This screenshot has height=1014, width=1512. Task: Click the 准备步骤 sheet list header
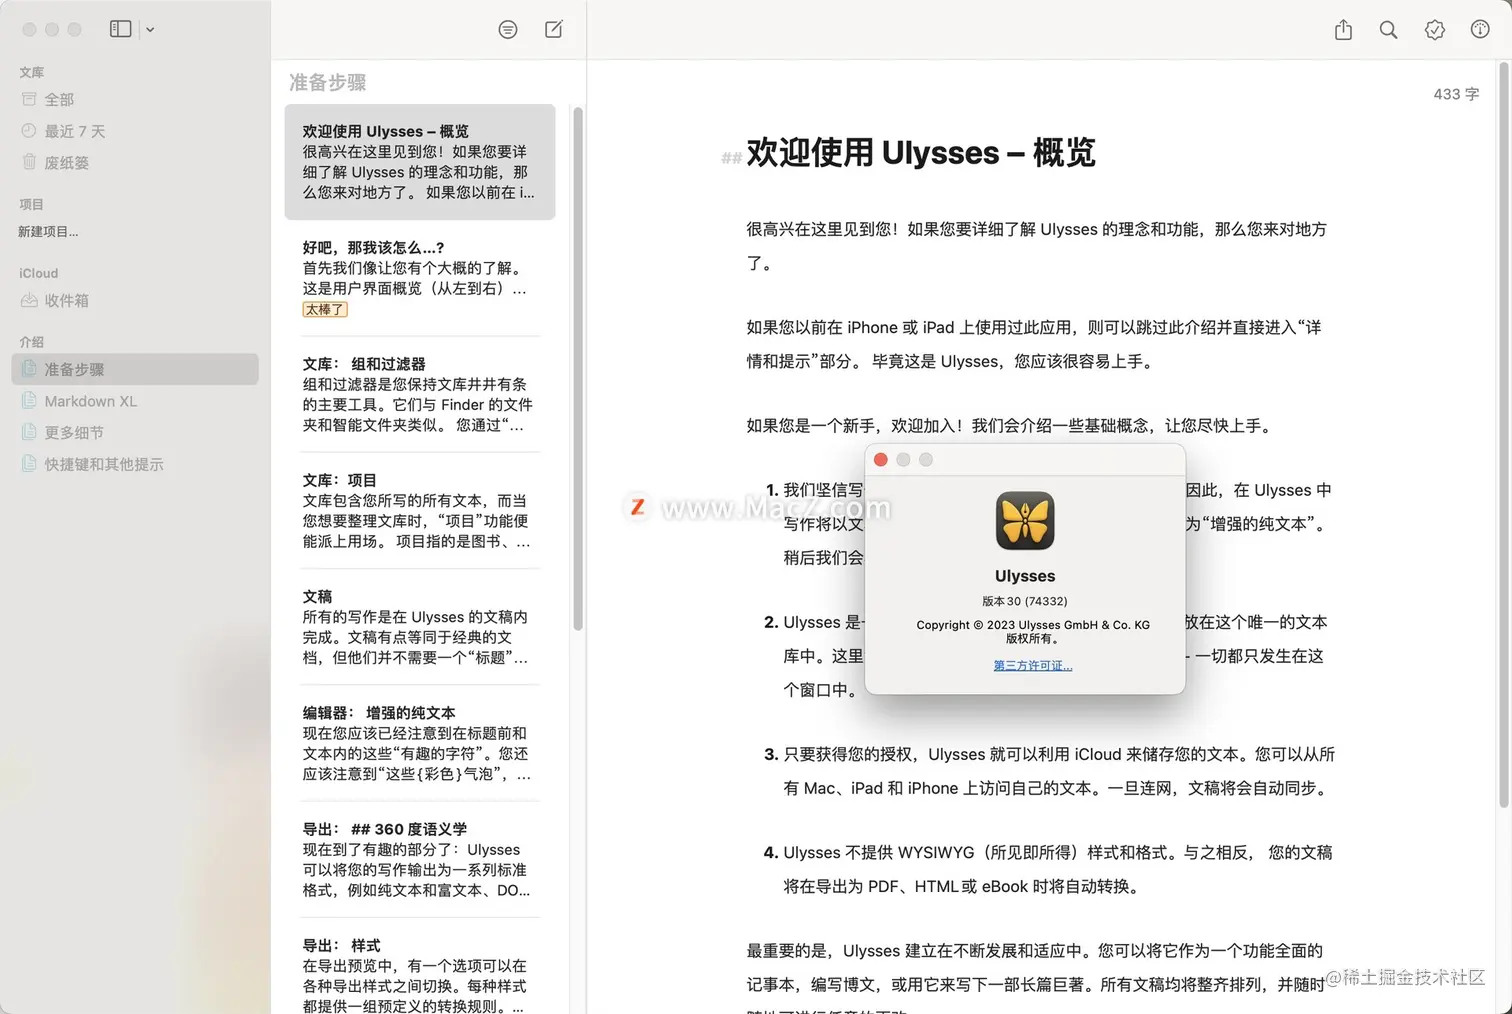tap(328, 83)
